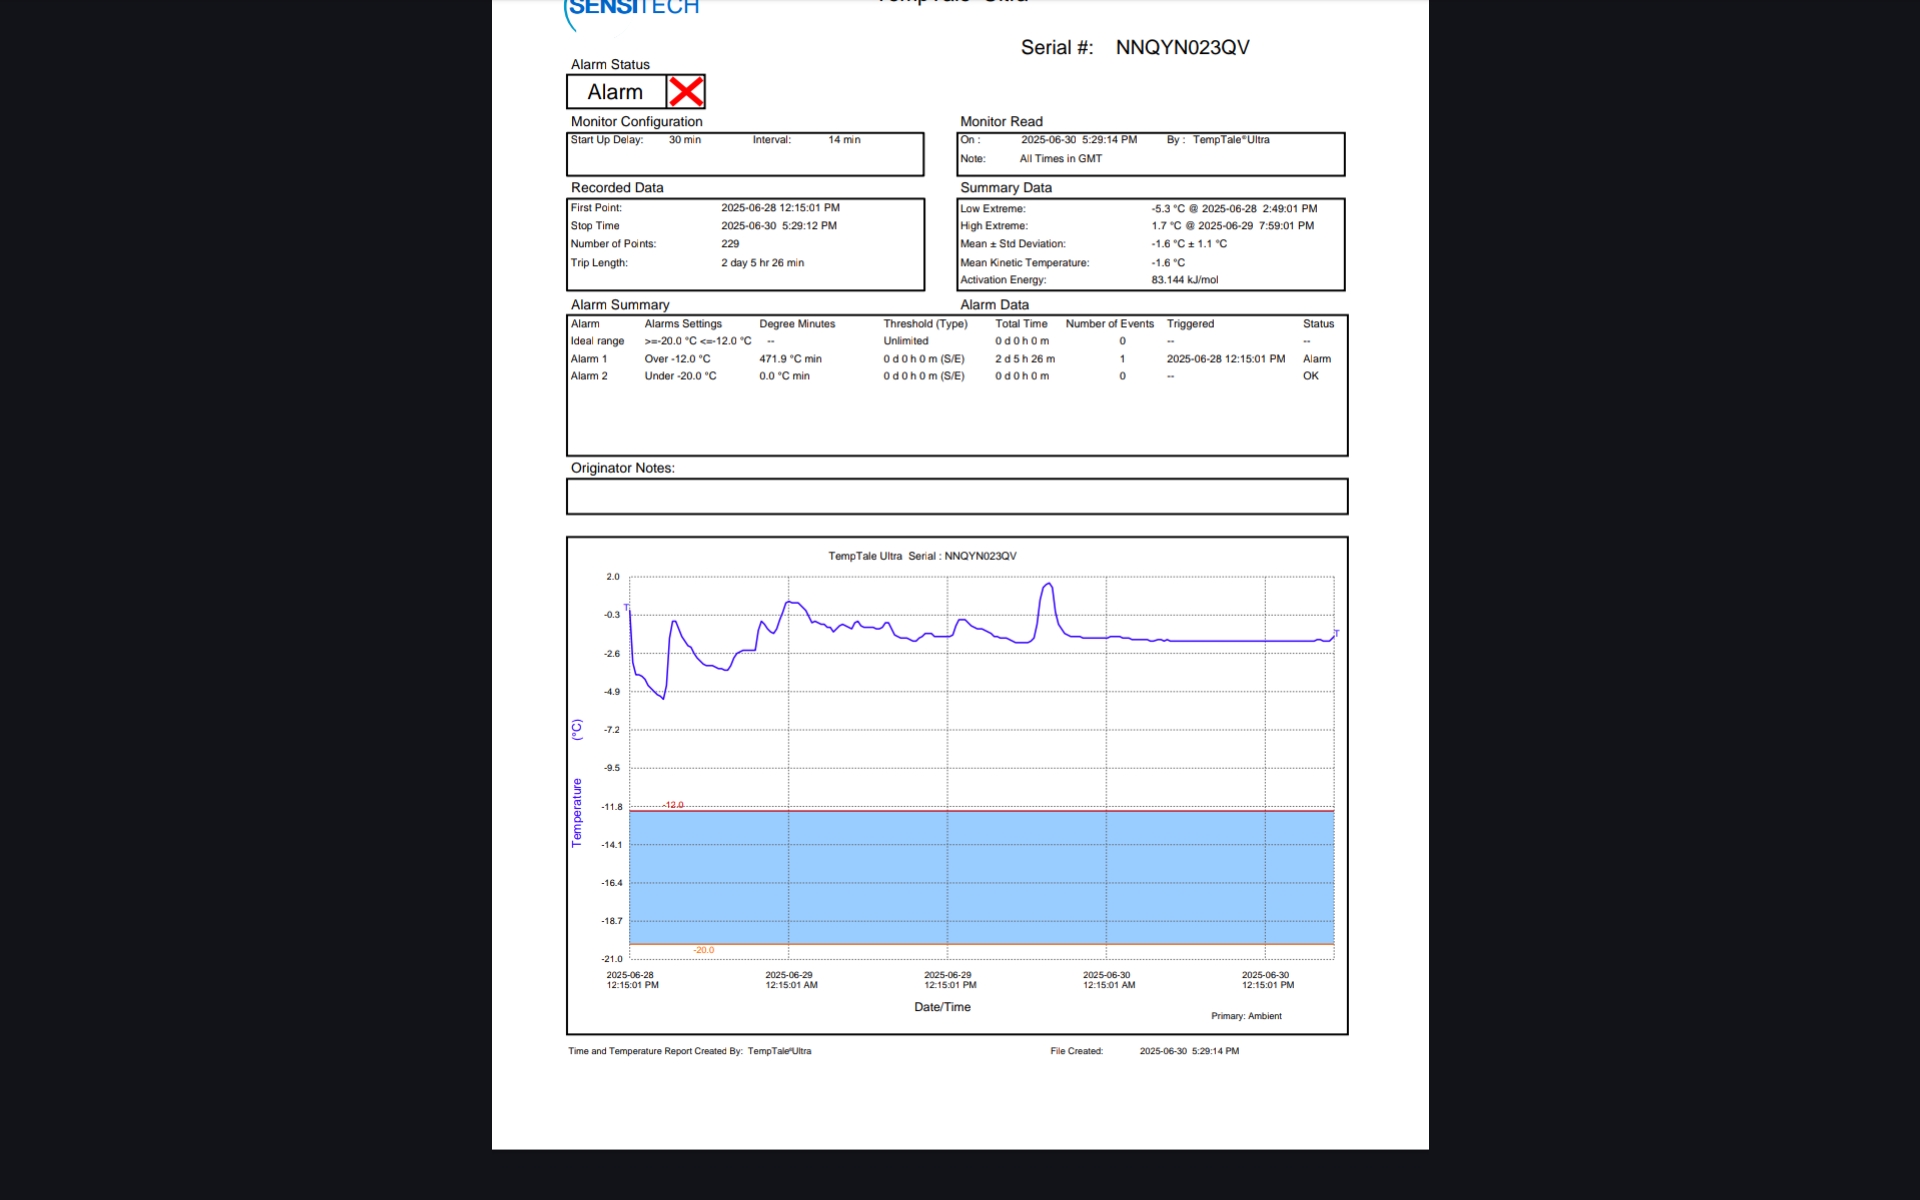Image resolution: width=1920 pixels, height=1200 pixels.
Task: Click the Originator Notes empty field
Action: (956, 496)
